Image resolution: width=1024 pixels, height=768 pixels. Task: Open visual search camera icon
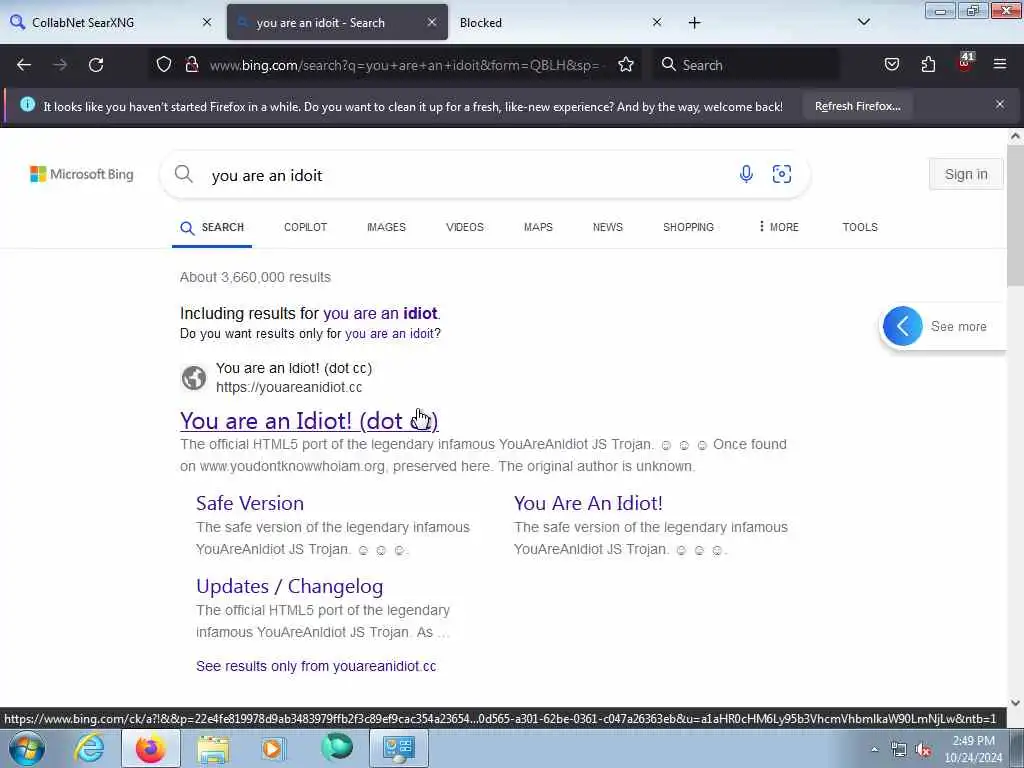click(782, 174)
